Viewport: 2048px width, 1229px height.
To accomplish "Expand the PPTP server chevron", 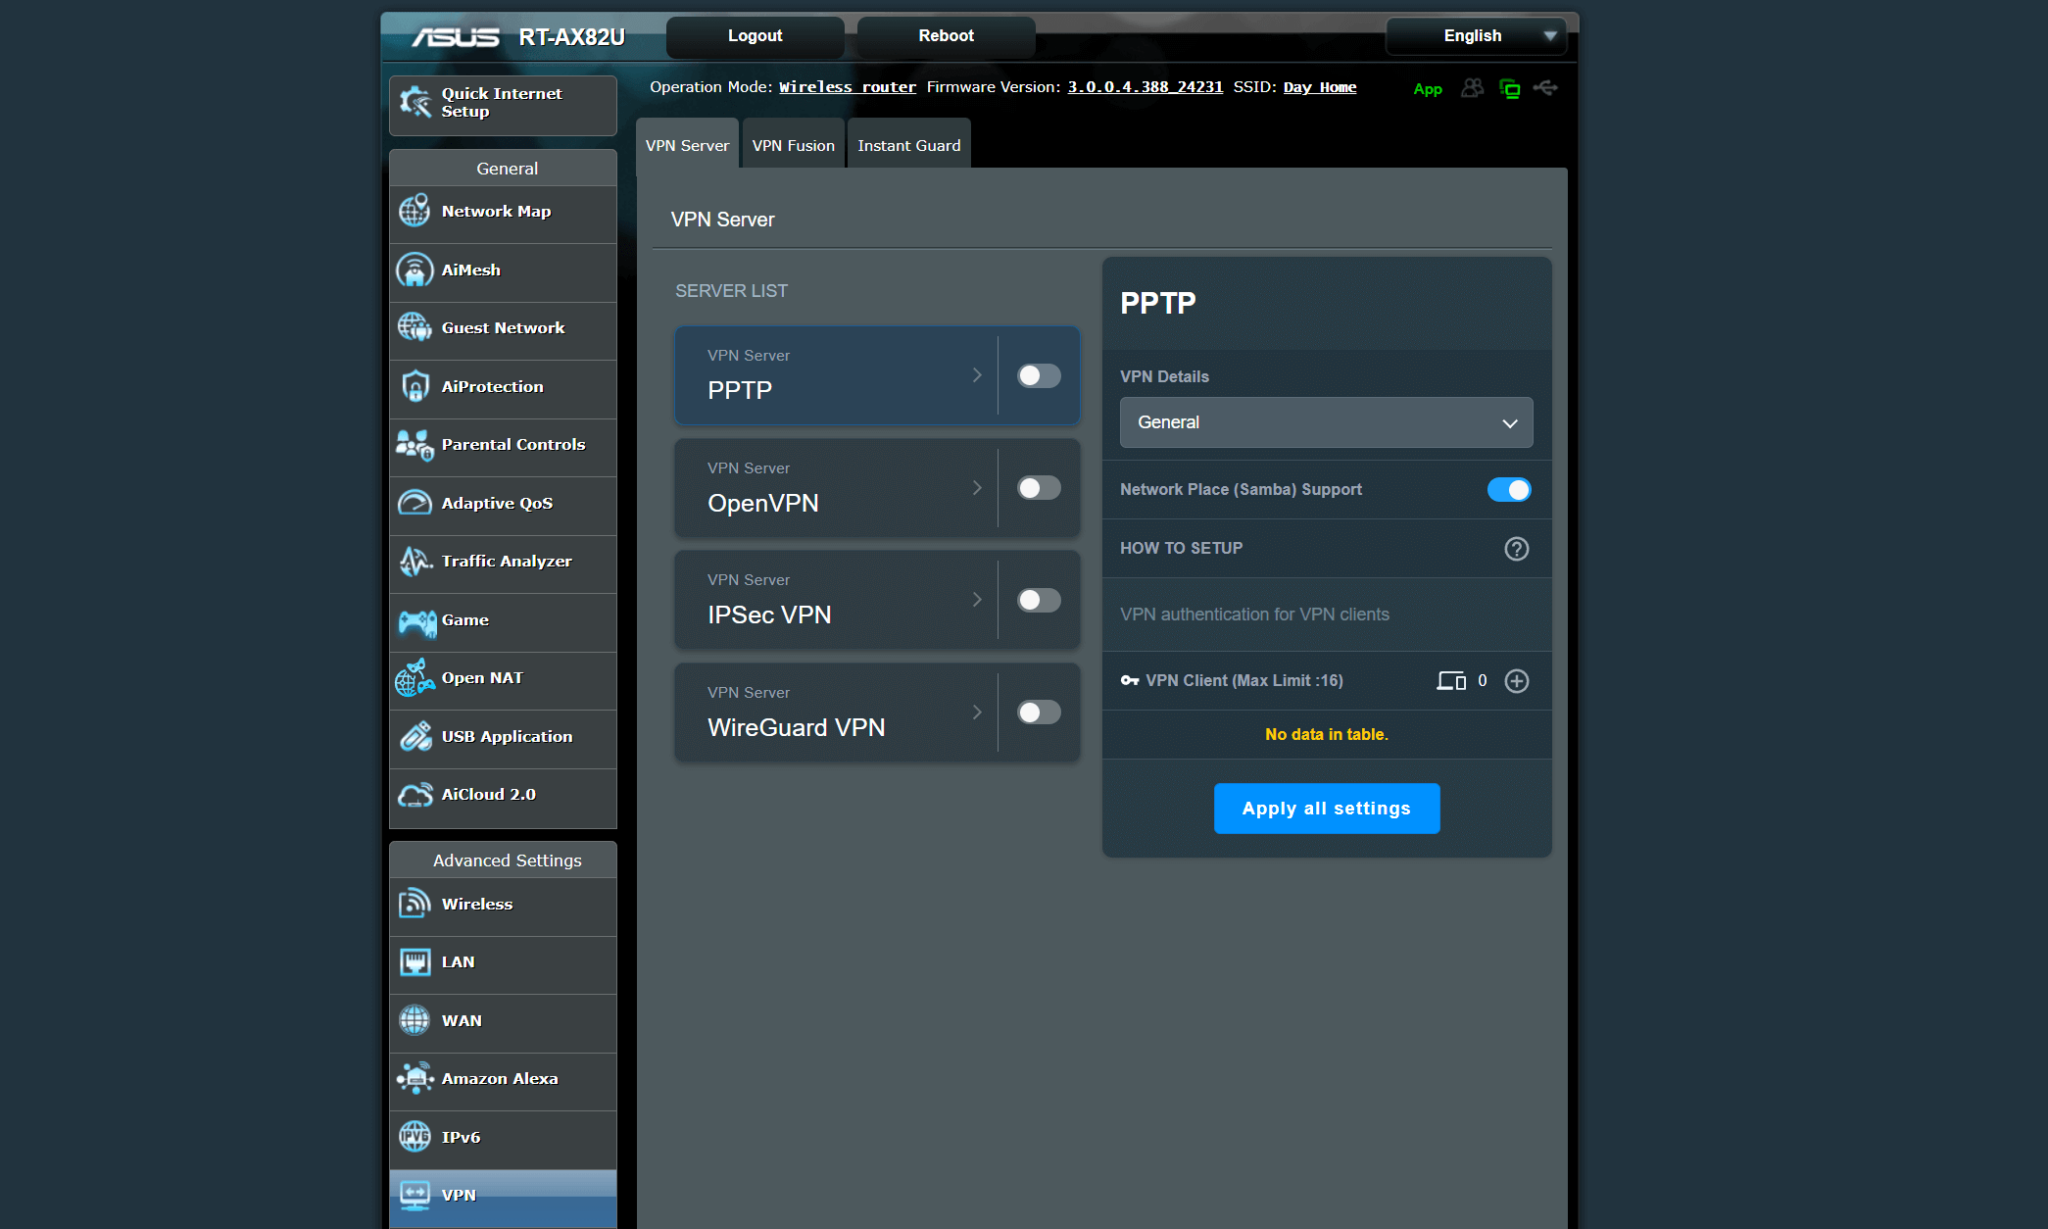I will coord(977,375).
